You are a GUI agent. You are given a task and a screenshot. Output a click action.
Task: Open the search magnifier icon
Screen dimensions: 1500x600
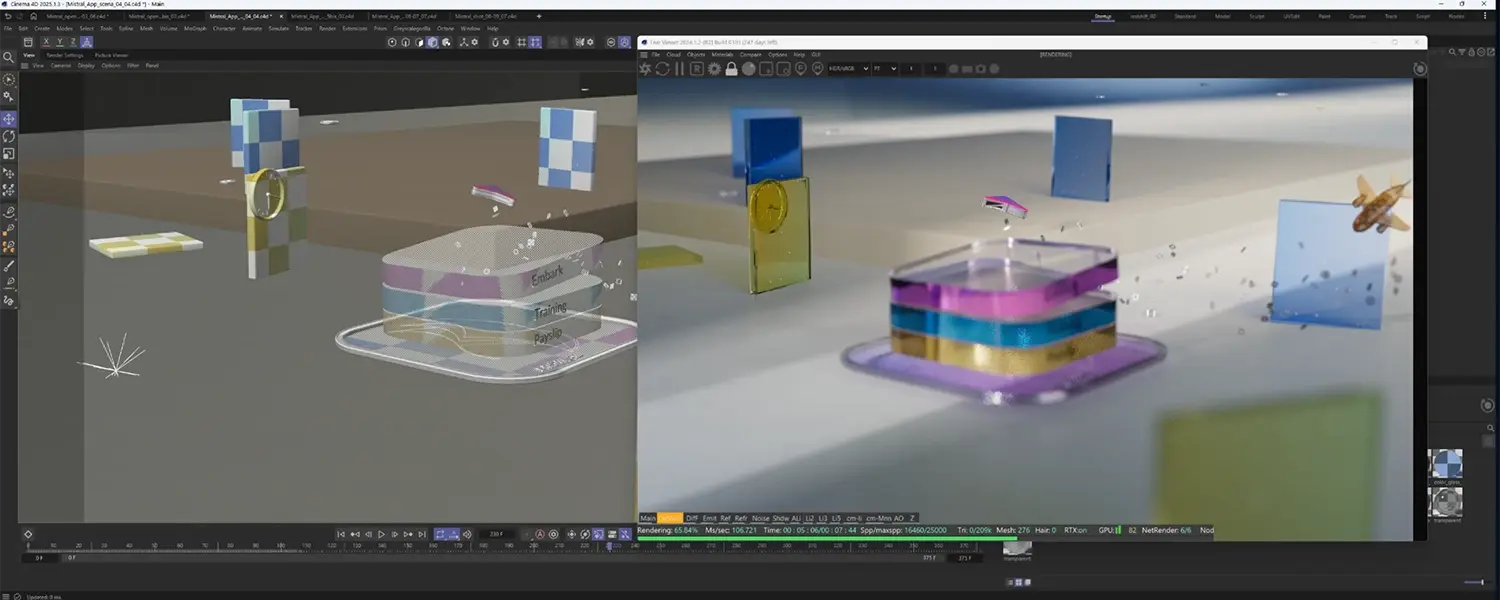[x=9, y=57]
